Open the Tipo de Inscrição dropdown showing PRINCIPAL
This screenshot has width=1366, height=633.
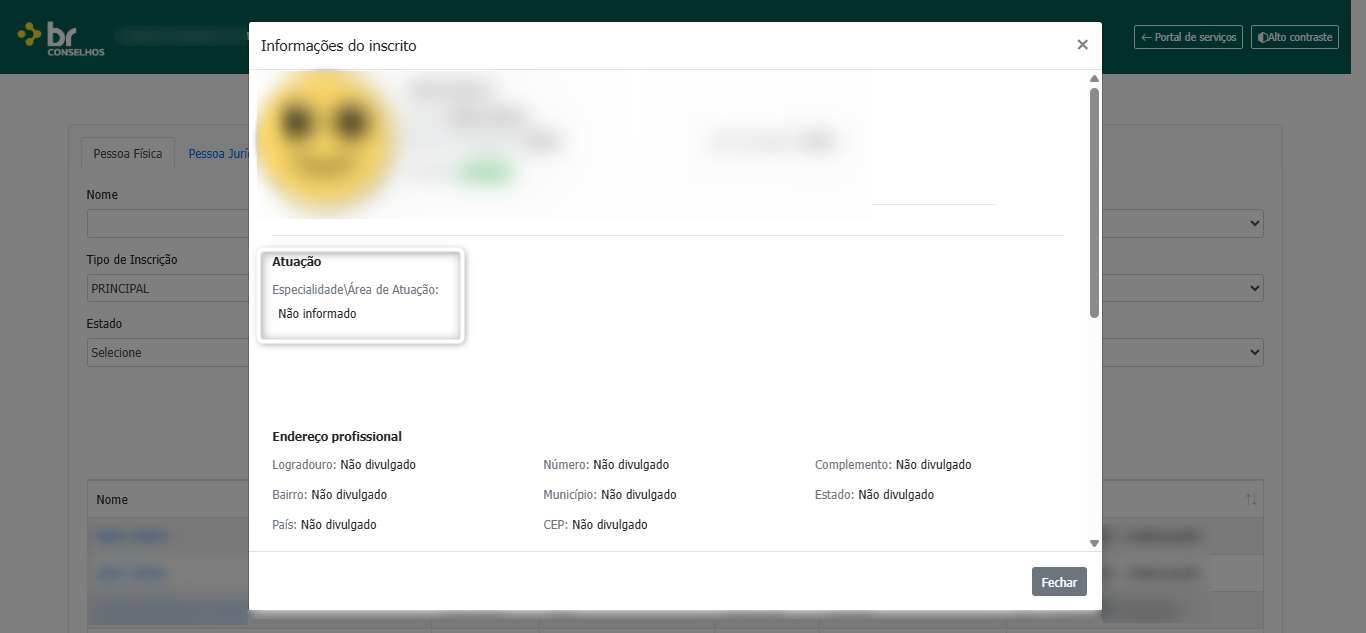[x=167, y=288]
